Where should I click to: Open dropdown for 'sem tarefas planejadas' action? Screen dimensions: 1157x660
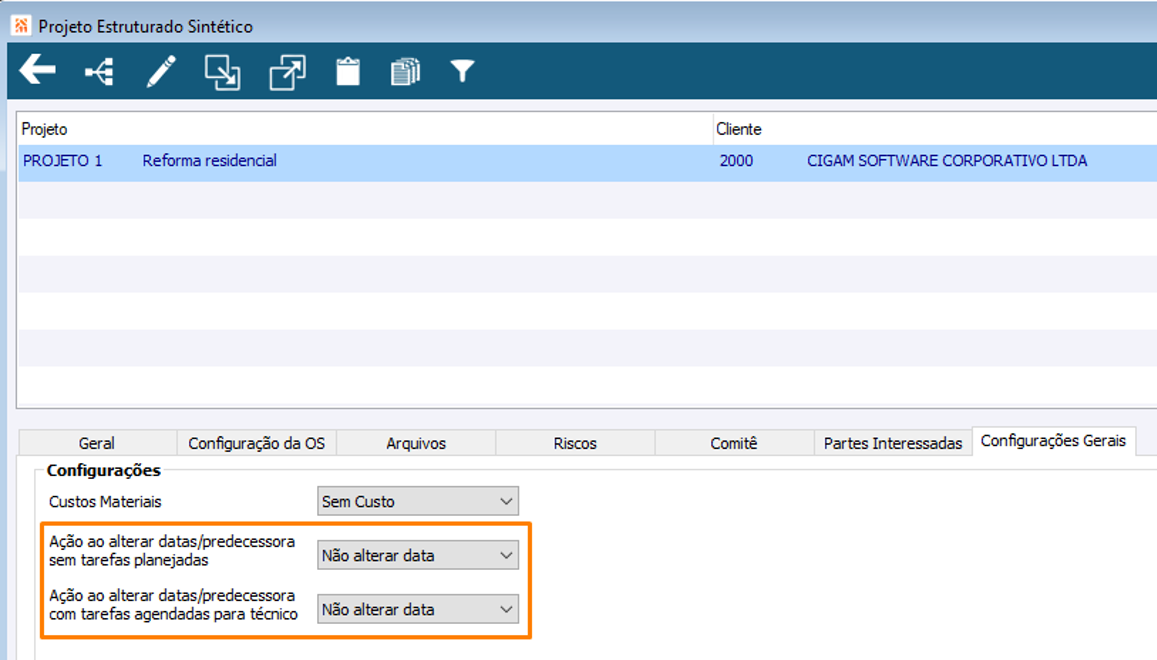[418, 555]
